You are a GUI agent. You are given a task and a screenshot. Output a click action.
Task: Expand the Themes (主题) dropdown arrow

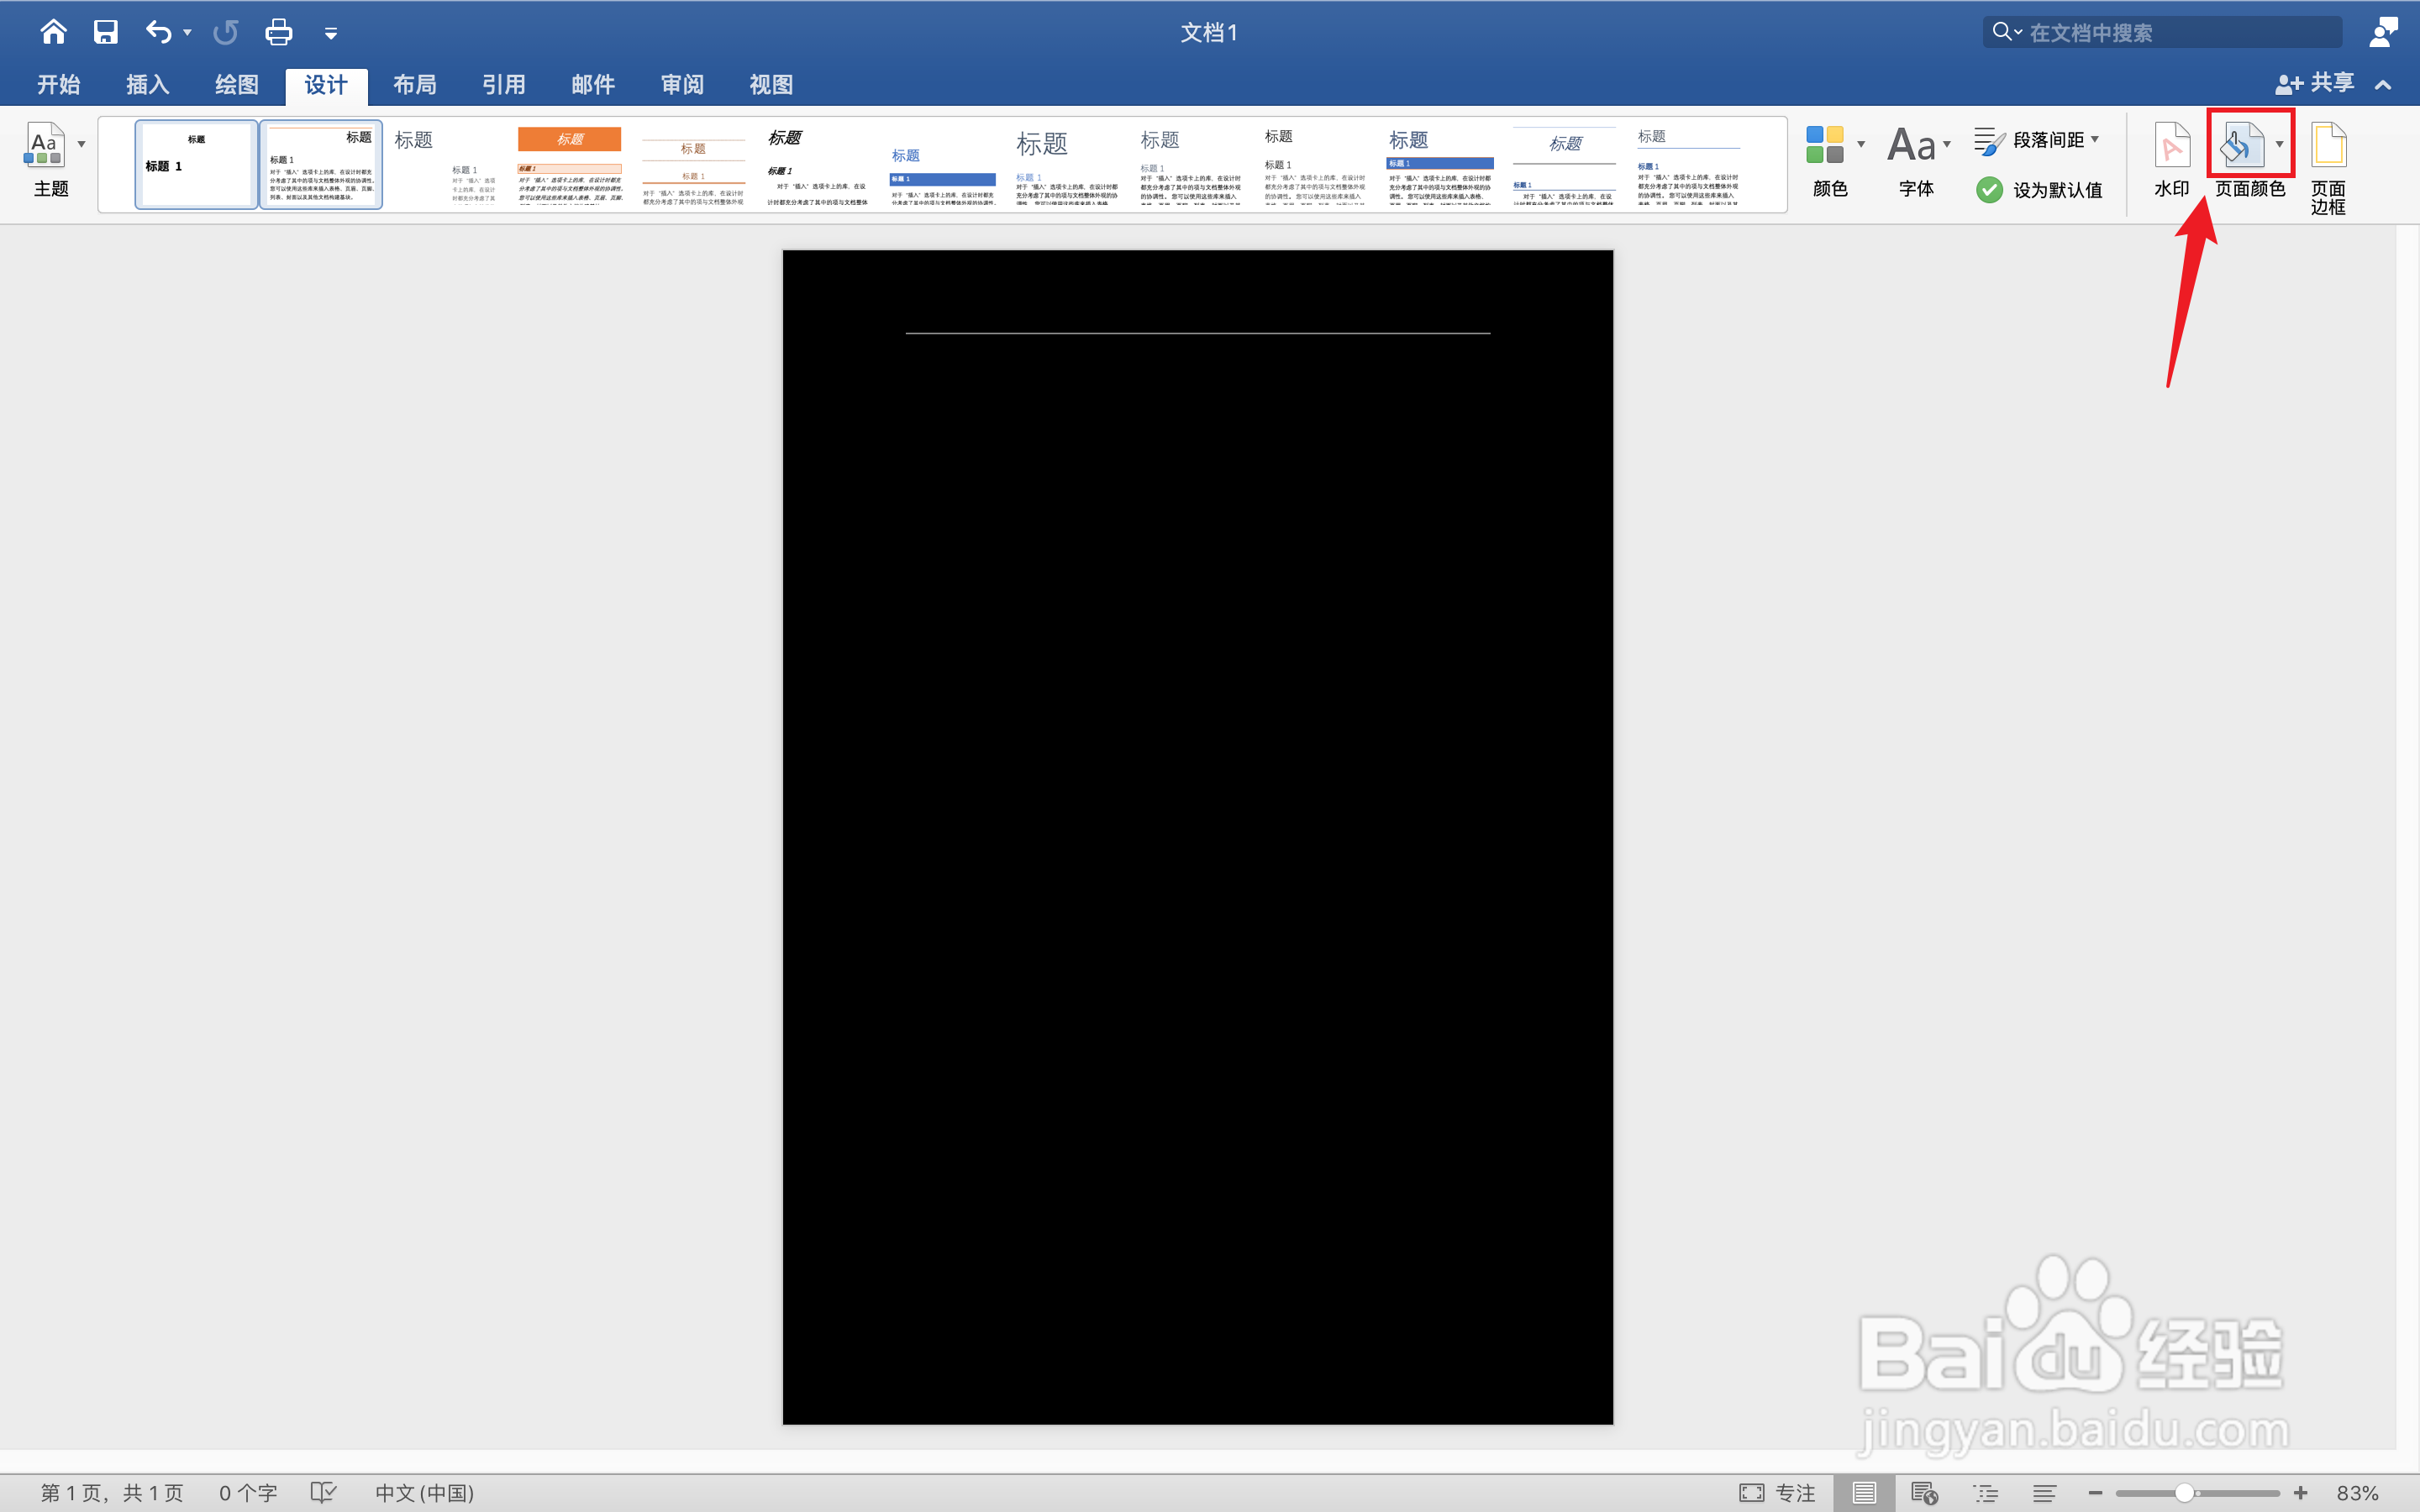[x=82, y=144]
